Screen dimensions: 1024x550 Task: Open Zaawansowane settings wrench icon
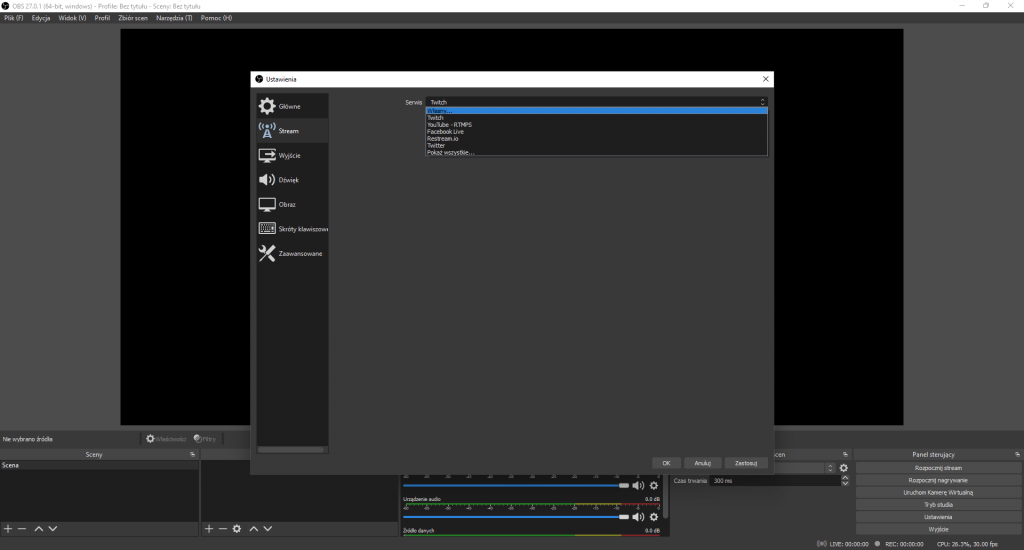tap(267, 253)
